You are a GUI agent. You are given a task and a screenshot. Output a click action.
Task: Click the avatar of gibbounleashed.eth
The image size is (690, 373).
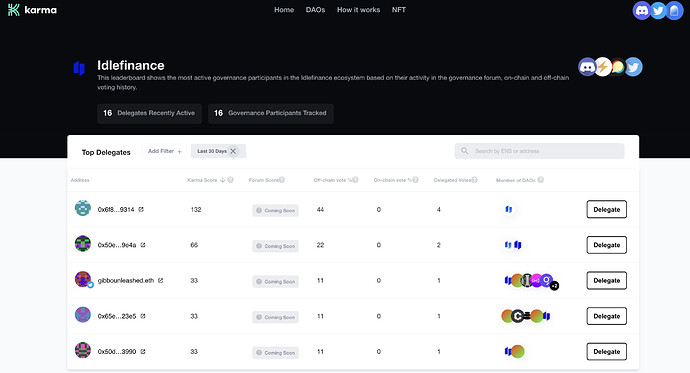tap(83, 279)
